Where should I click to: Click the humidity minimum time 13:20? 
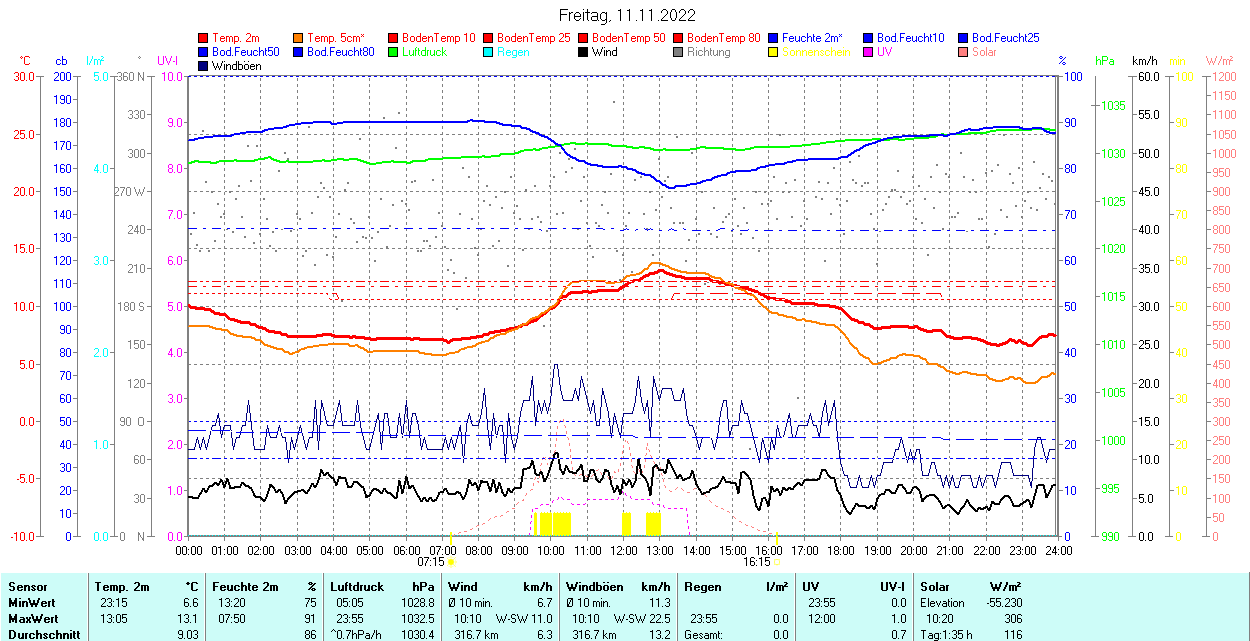(230, 603)
